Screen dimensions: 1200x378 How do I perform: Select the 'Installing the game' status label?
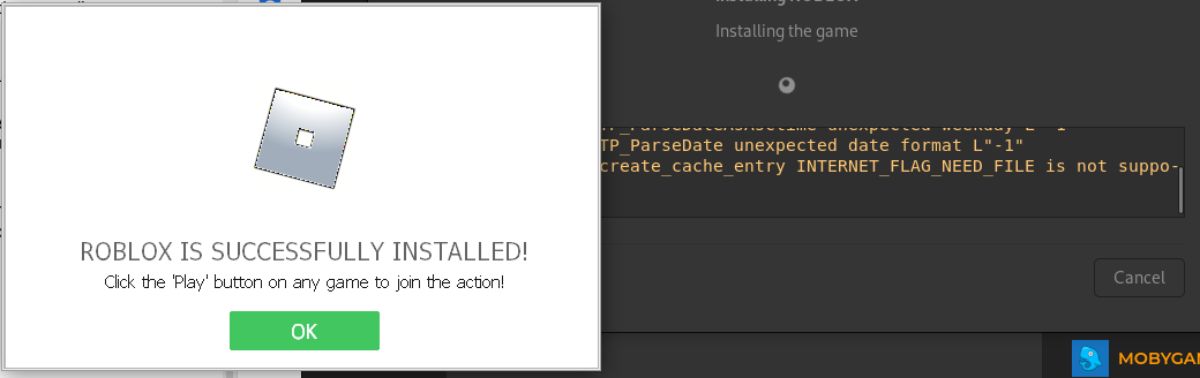coord(786,31)
